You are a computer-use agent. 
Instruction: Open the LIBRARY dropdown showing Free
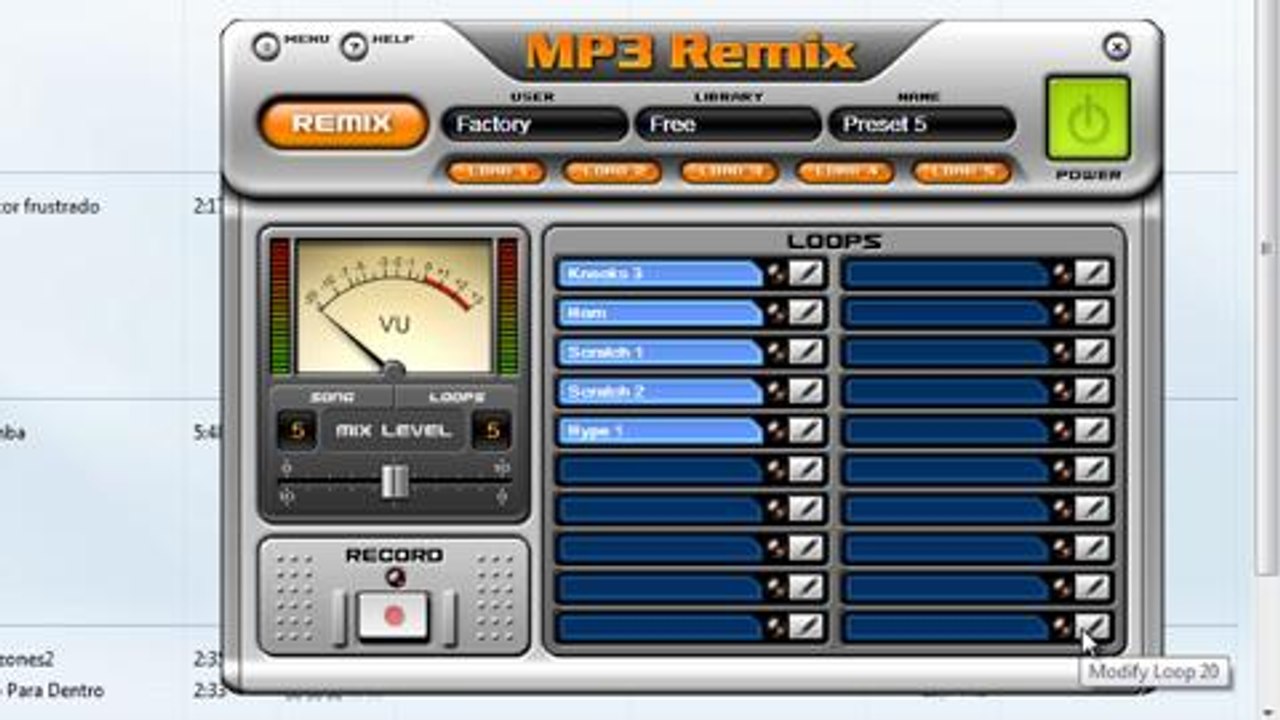[x=728, y=124]
